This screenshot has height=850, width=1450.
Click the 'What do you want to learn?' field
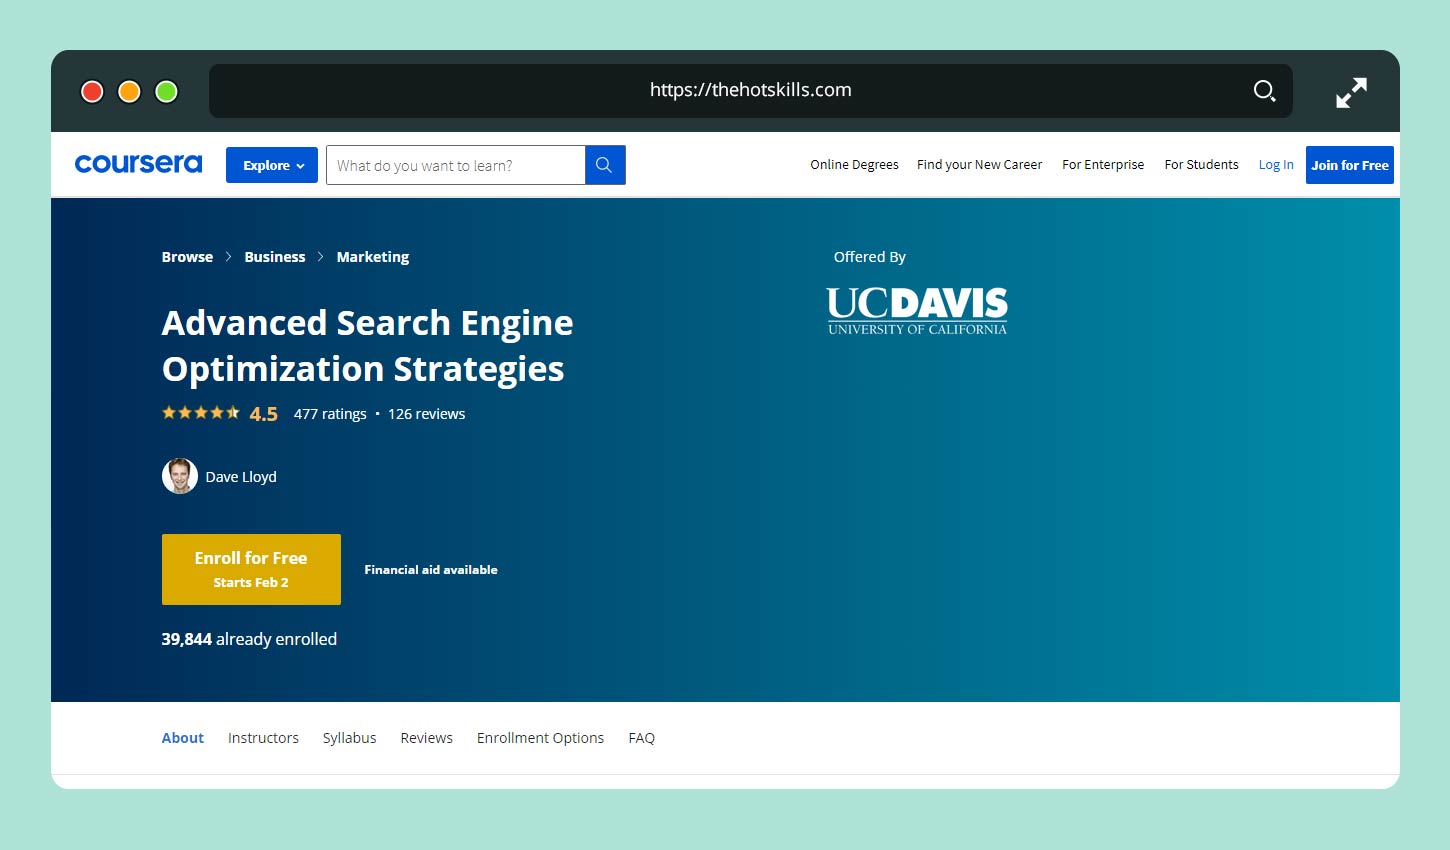[x=456, y=165]
